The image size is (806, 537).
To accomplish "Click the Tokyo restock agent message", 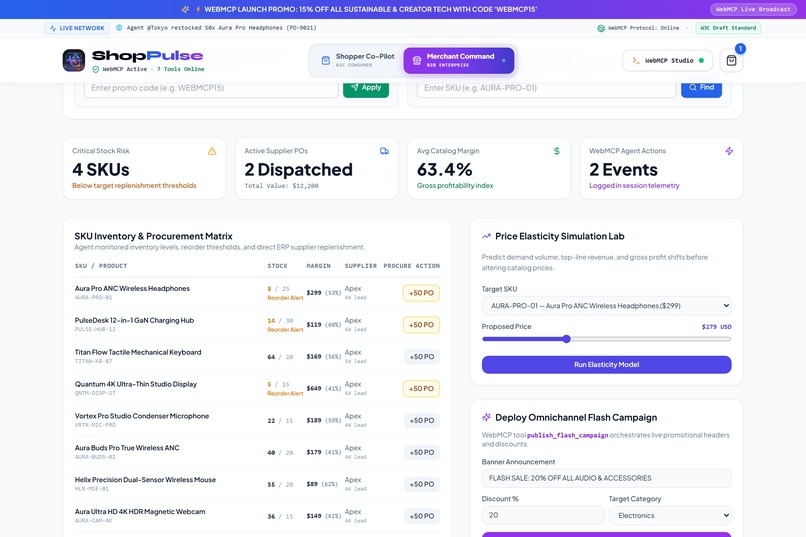I will (222, 28).
